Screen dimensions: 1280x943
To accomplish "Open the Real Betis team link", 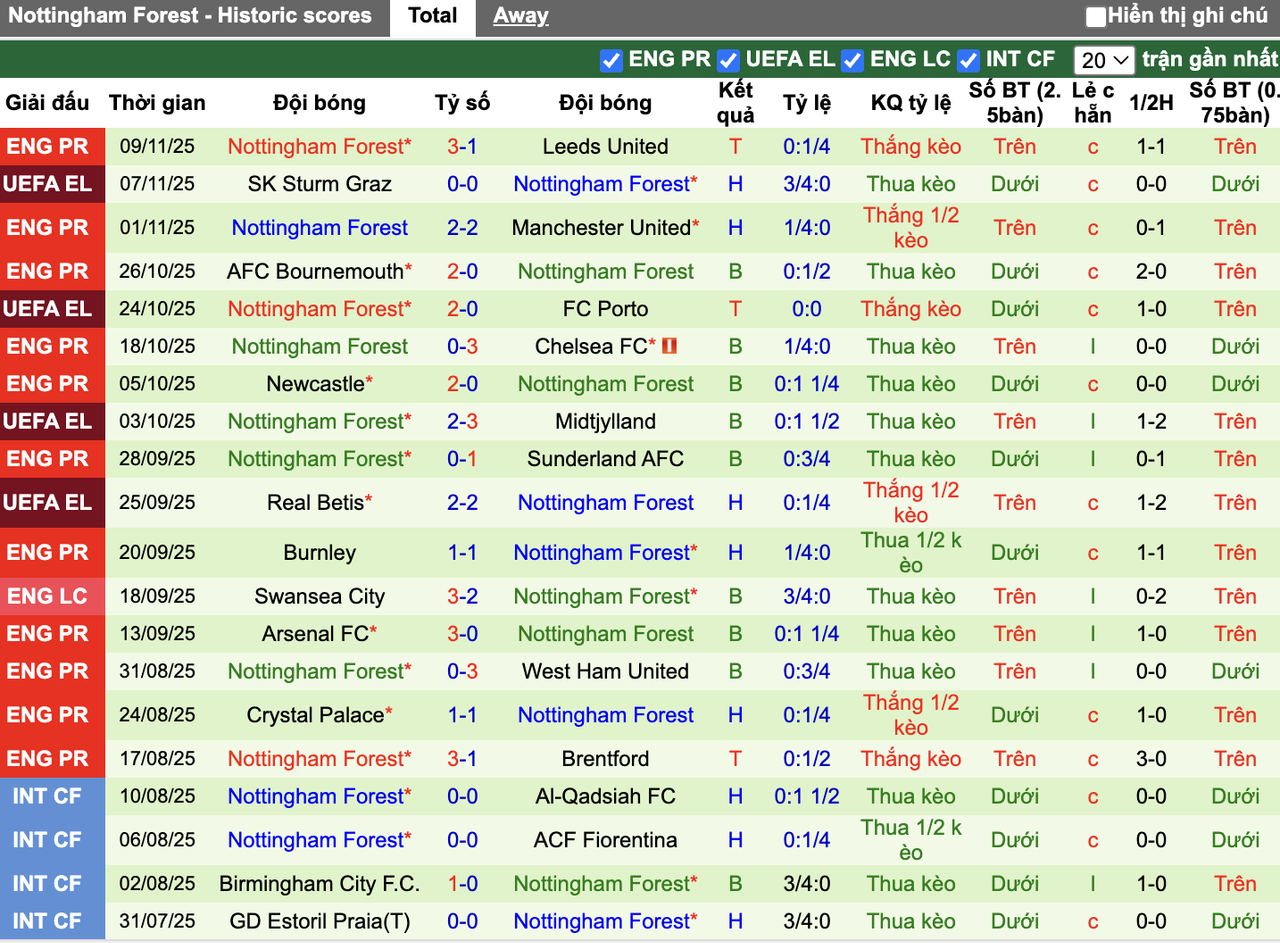I will click(315, 503).
